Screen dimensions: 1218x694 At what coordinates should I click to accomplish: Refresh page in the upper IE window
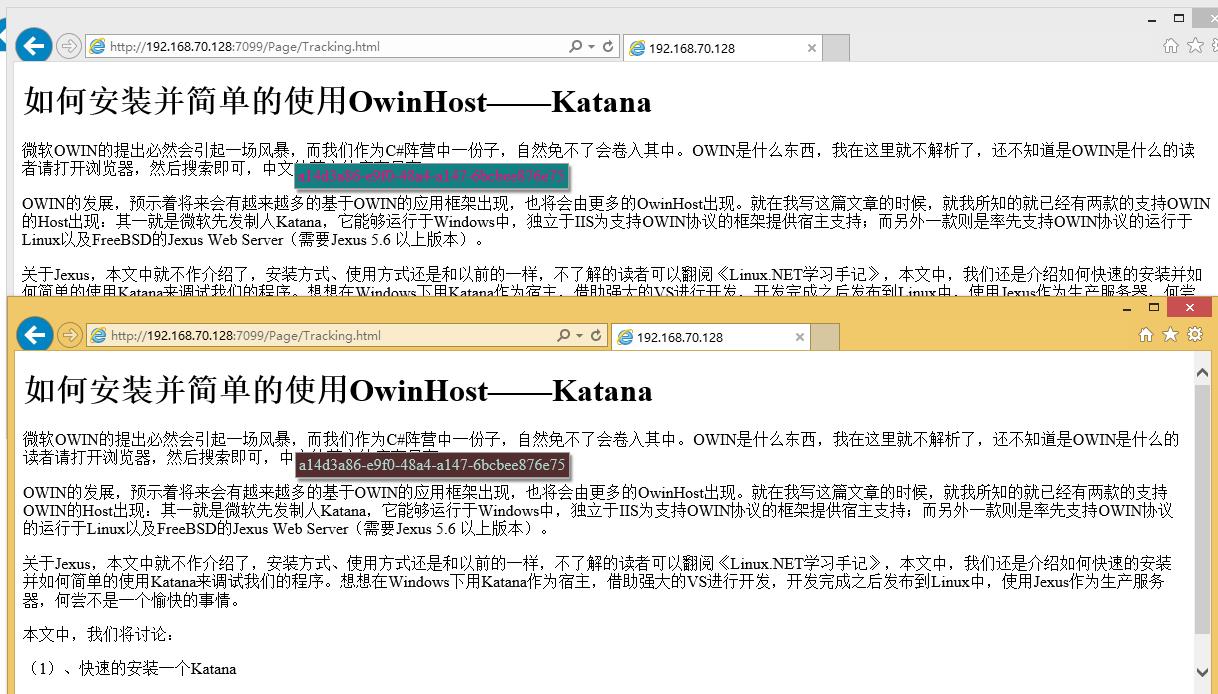tap(608, 46)
